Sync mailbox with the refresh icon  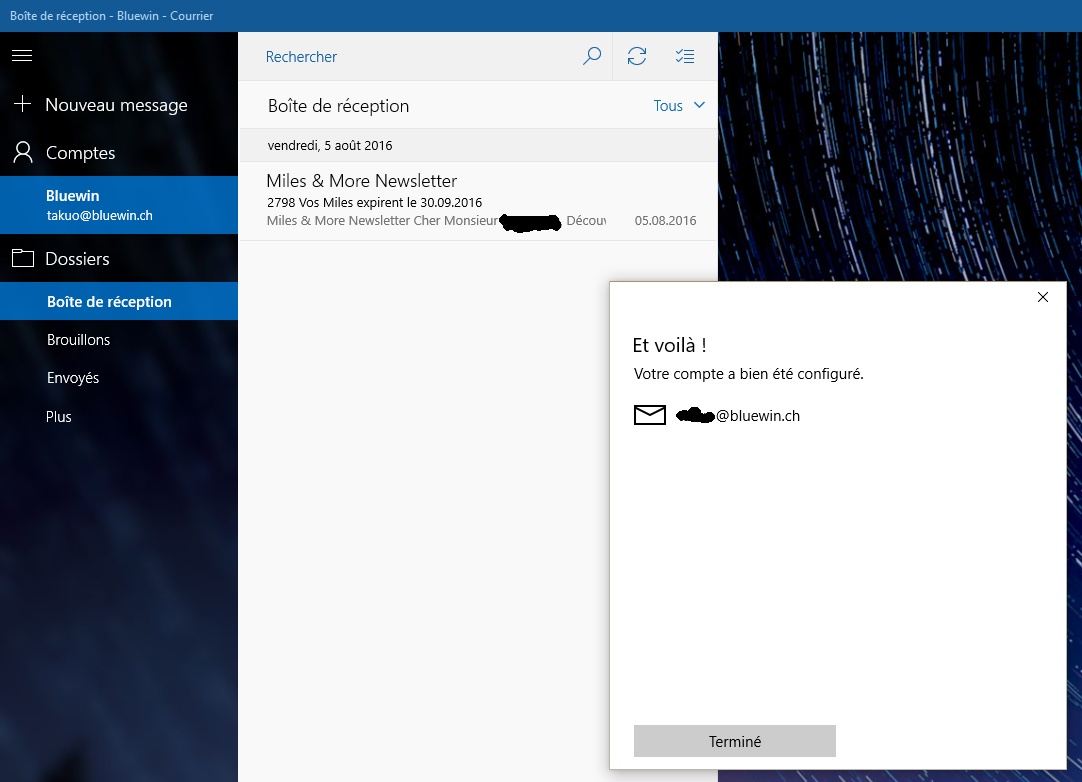(637, 56)
